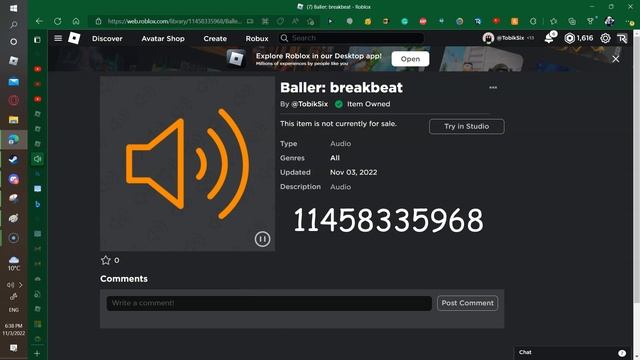
Task: Click the Updated date Nov 03, 2022
Action: [x=353, y=172]
